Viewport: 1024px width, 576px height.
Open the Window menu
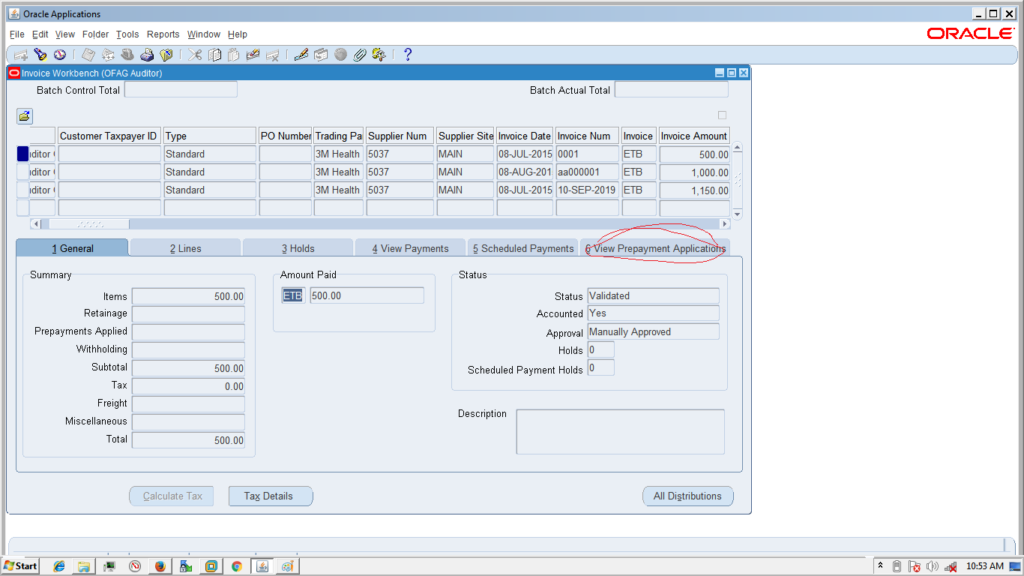pos(204,34)
